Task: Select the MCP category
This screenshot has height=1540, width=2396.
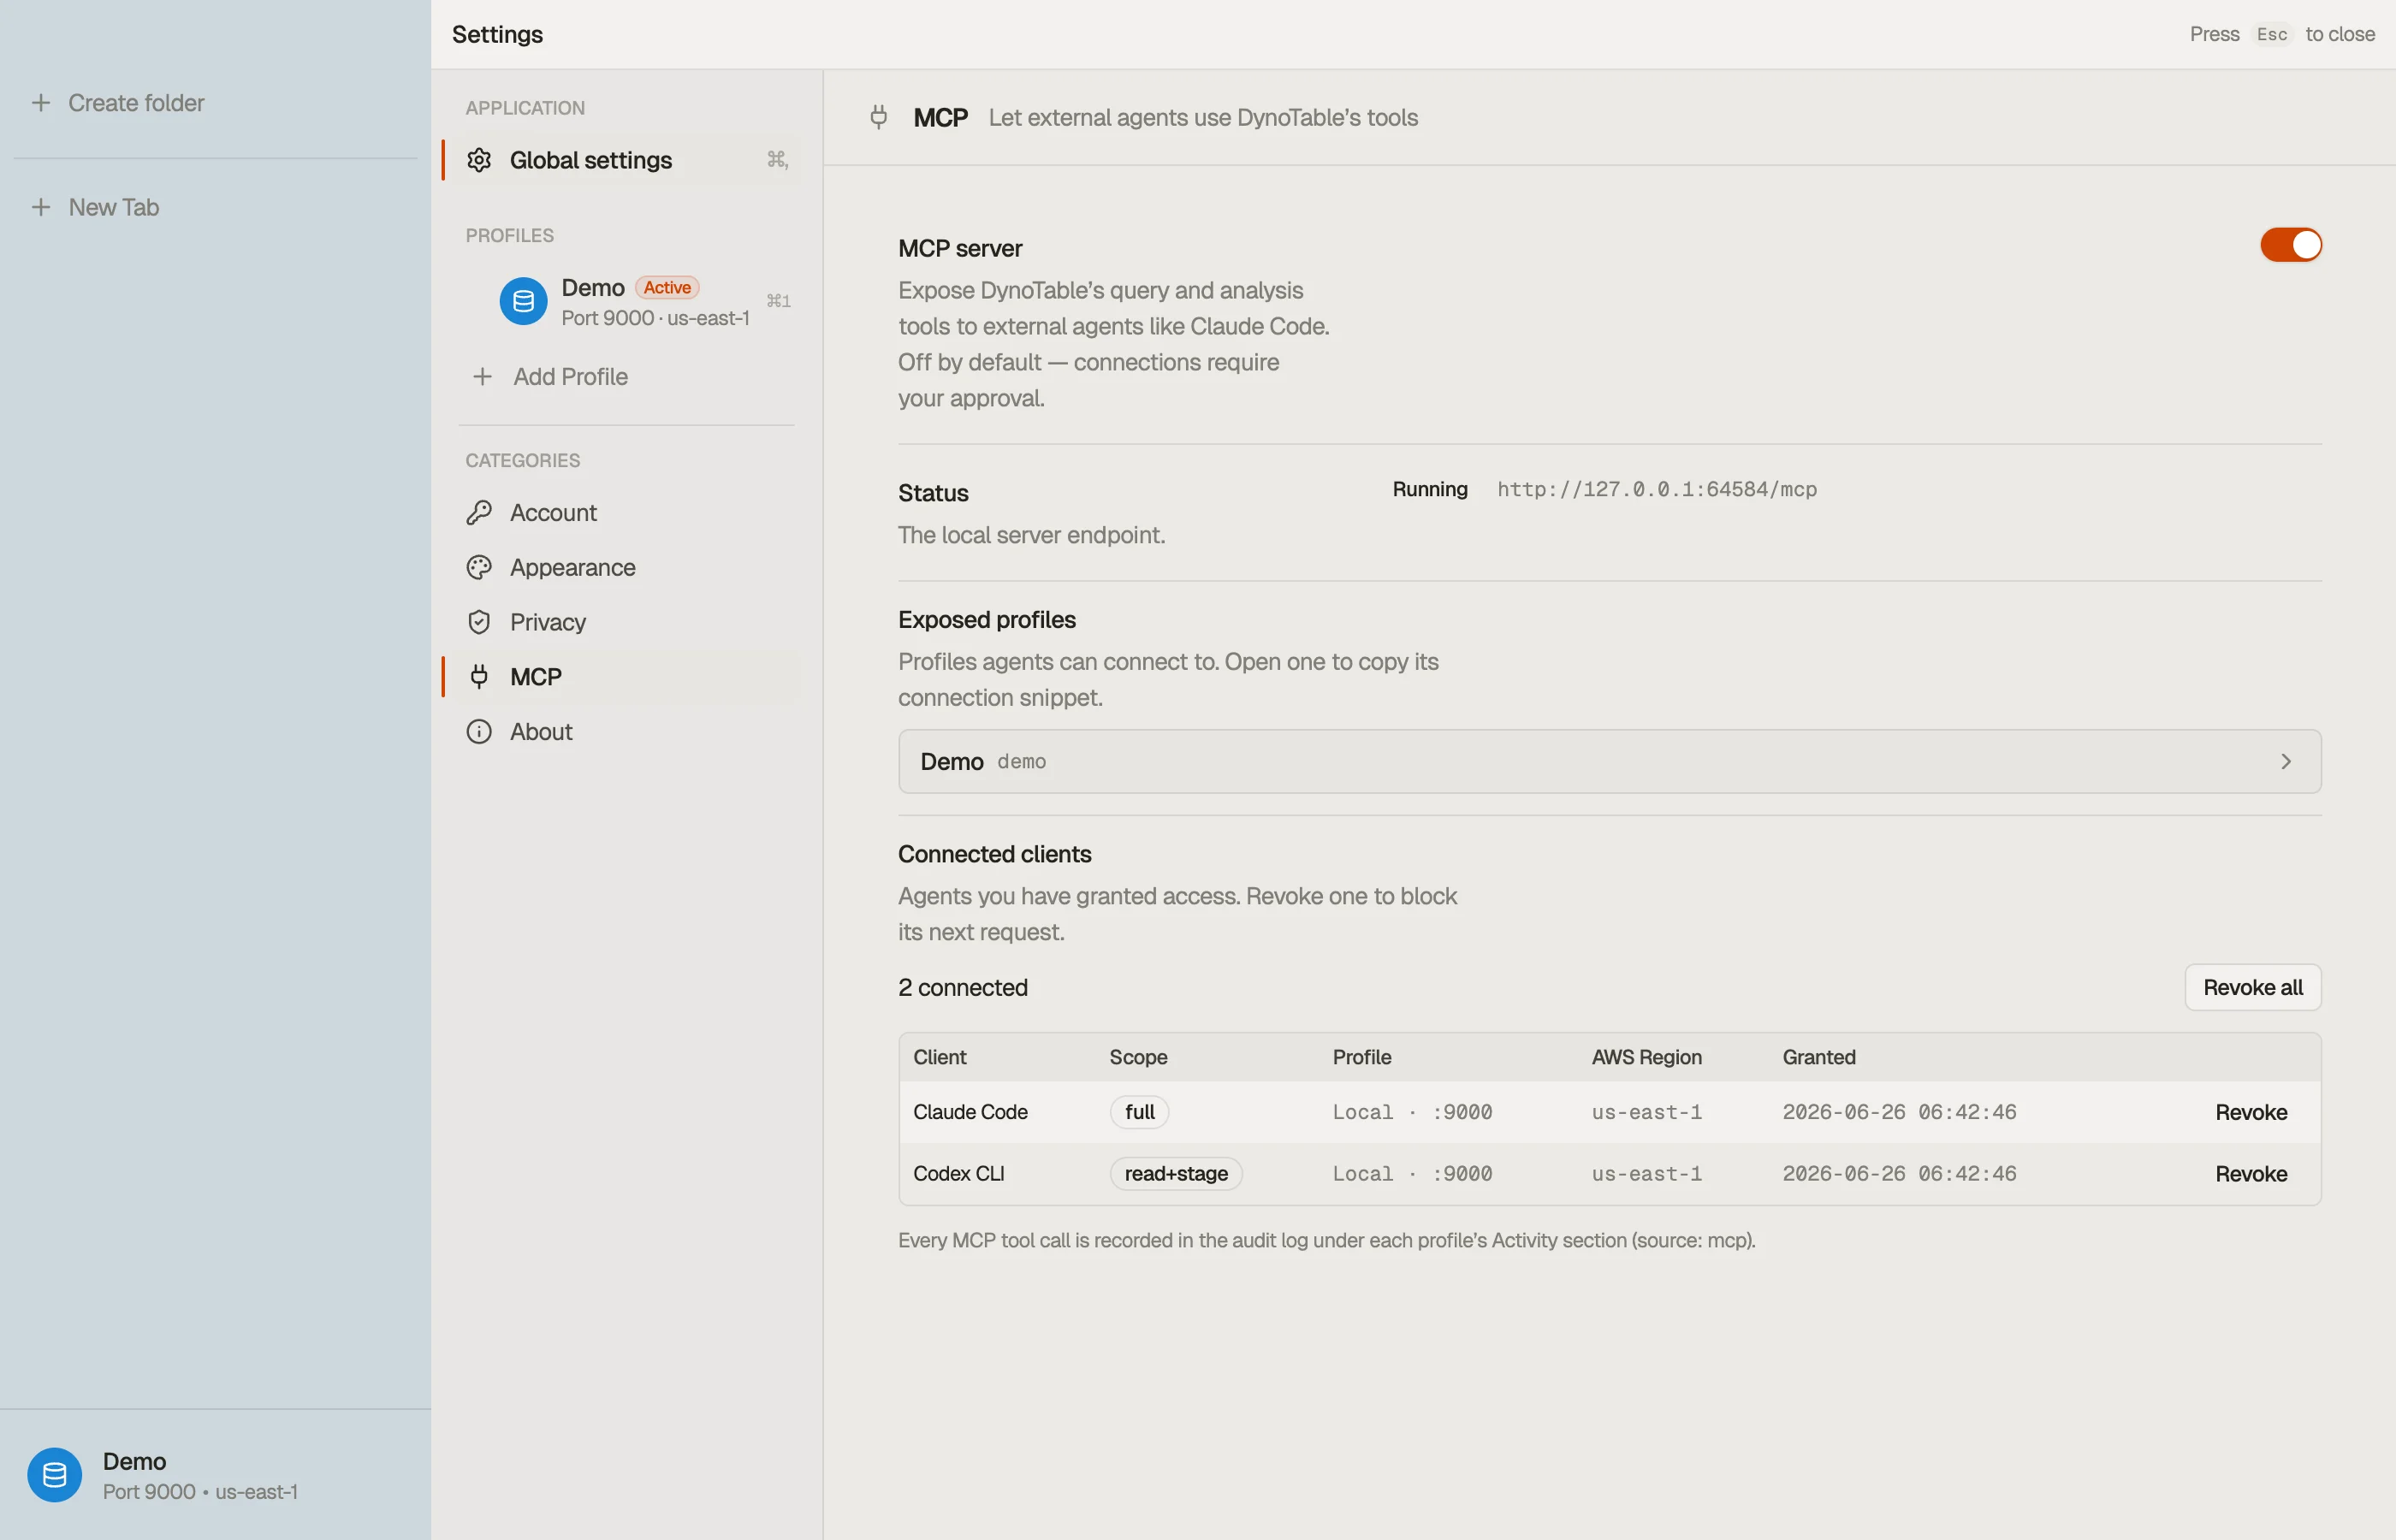Action: 625,677
